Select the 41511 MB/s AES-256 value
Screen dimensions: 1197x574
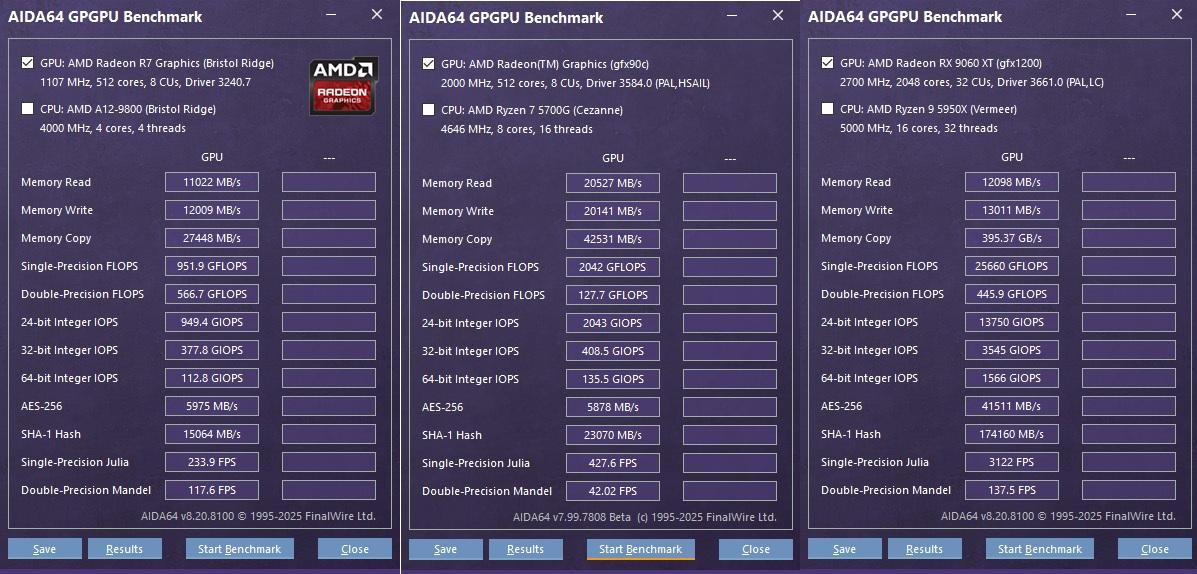tap(1011, 406)
